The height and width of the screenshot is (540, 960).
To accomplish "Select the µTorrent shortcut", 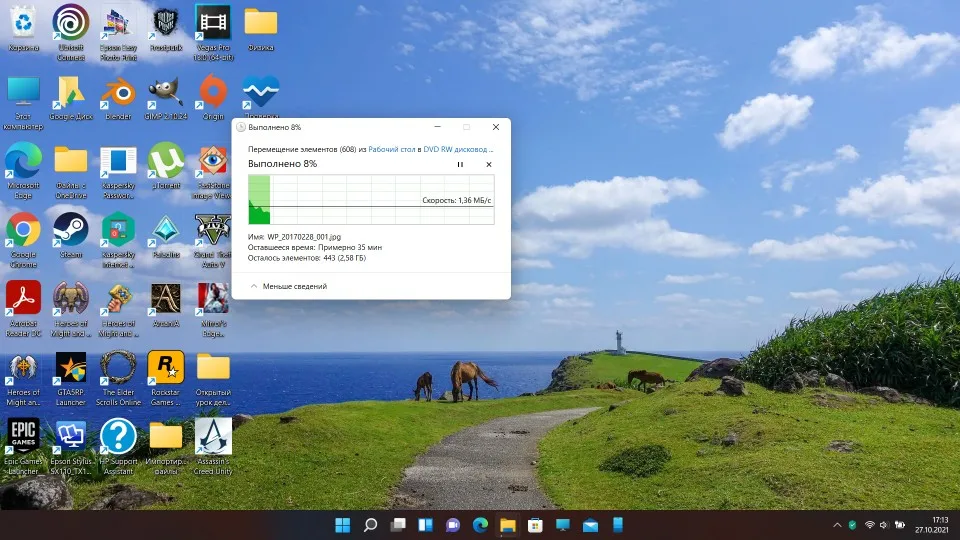I will point(165,165).
